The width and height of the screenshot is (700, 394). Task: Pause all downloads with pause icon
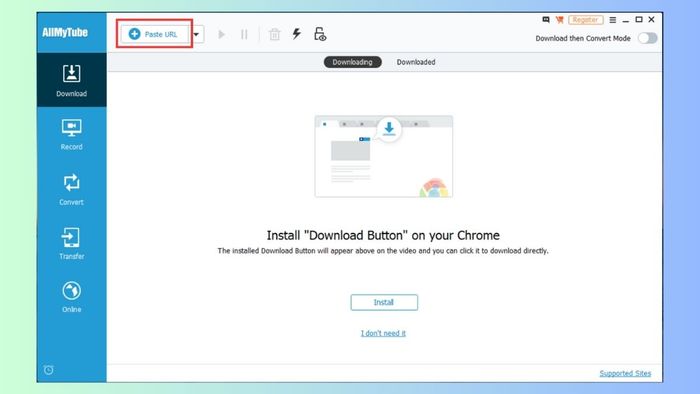(x=244, y=34)
